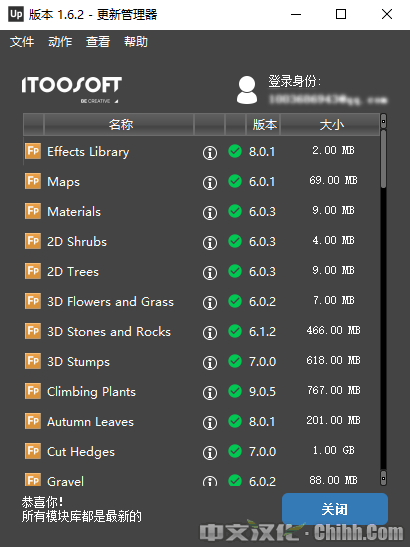This screenshot has width=410, height=547.
Task: Click the 466.00 MB size value
Action: (334, 330)
